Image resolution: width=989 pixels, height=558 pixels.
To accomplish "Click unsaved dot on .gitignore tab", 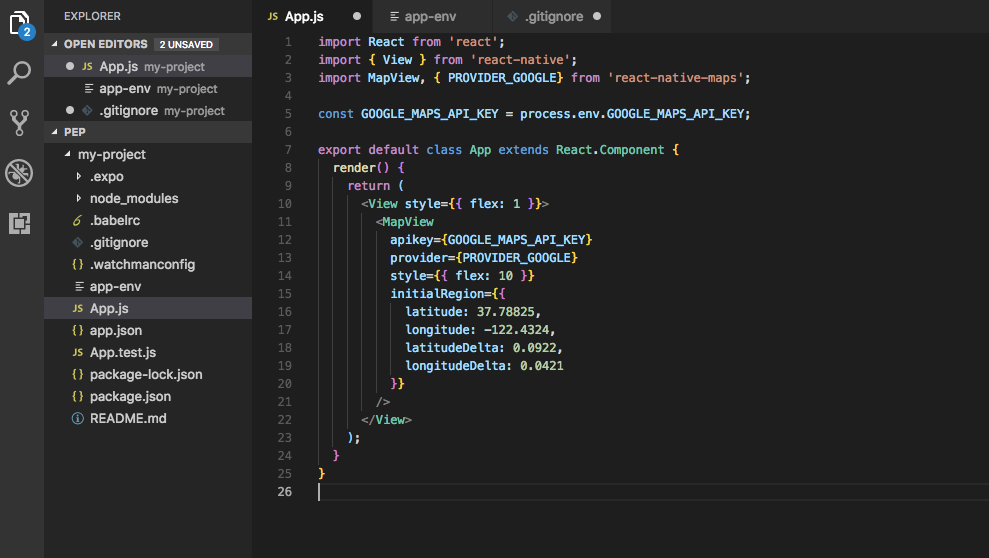I will click(x=597, y=16).
